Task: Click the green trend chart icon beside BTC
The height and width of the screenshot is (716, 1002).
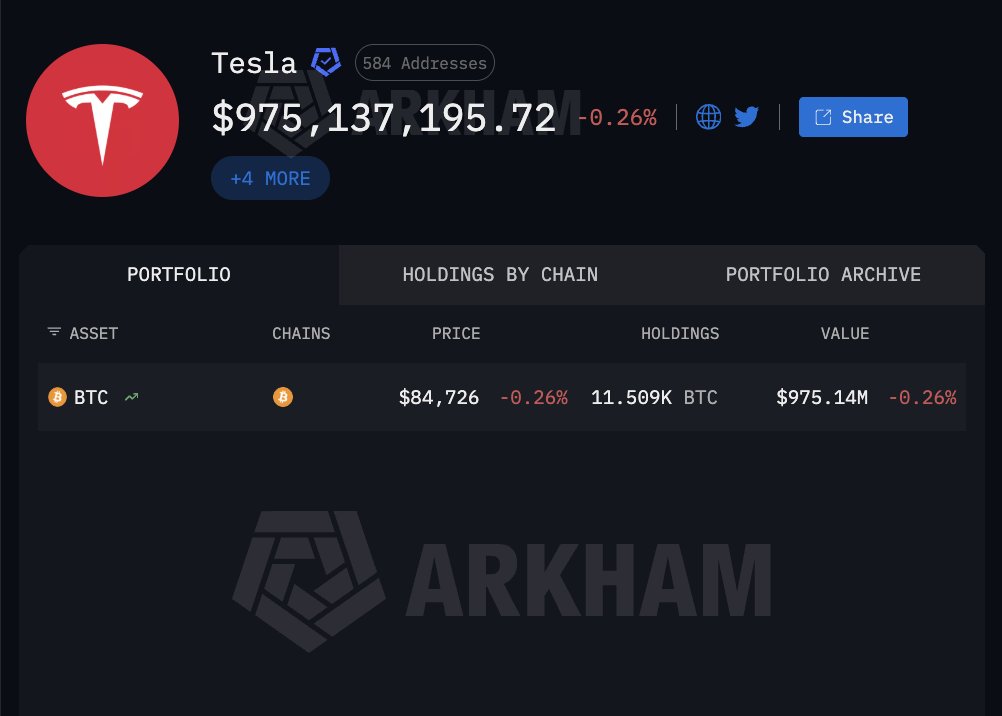Action: coord(132,397)
